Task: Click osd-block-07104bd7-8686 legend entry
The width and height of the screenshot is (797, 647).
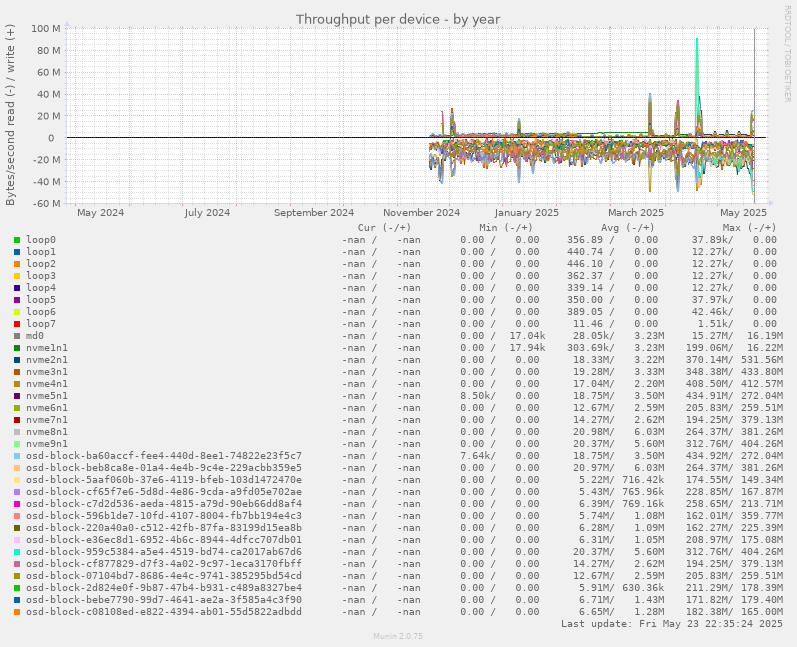Action: tap(164, 576)
